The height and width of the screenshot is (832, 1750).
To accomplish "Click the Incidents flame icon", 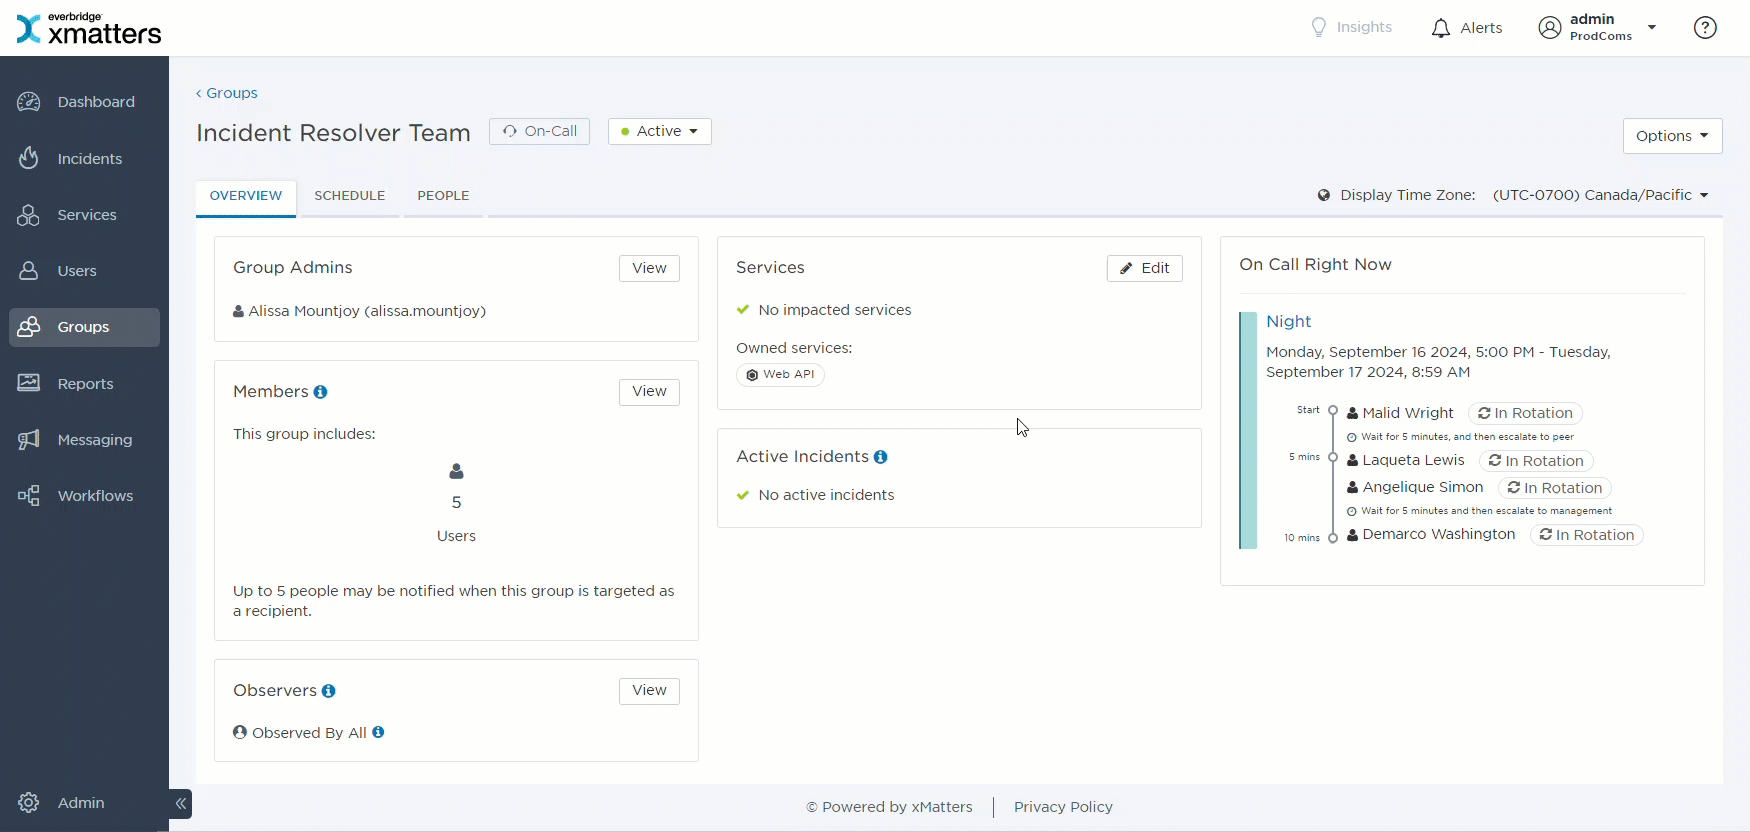I will point(29,158).
